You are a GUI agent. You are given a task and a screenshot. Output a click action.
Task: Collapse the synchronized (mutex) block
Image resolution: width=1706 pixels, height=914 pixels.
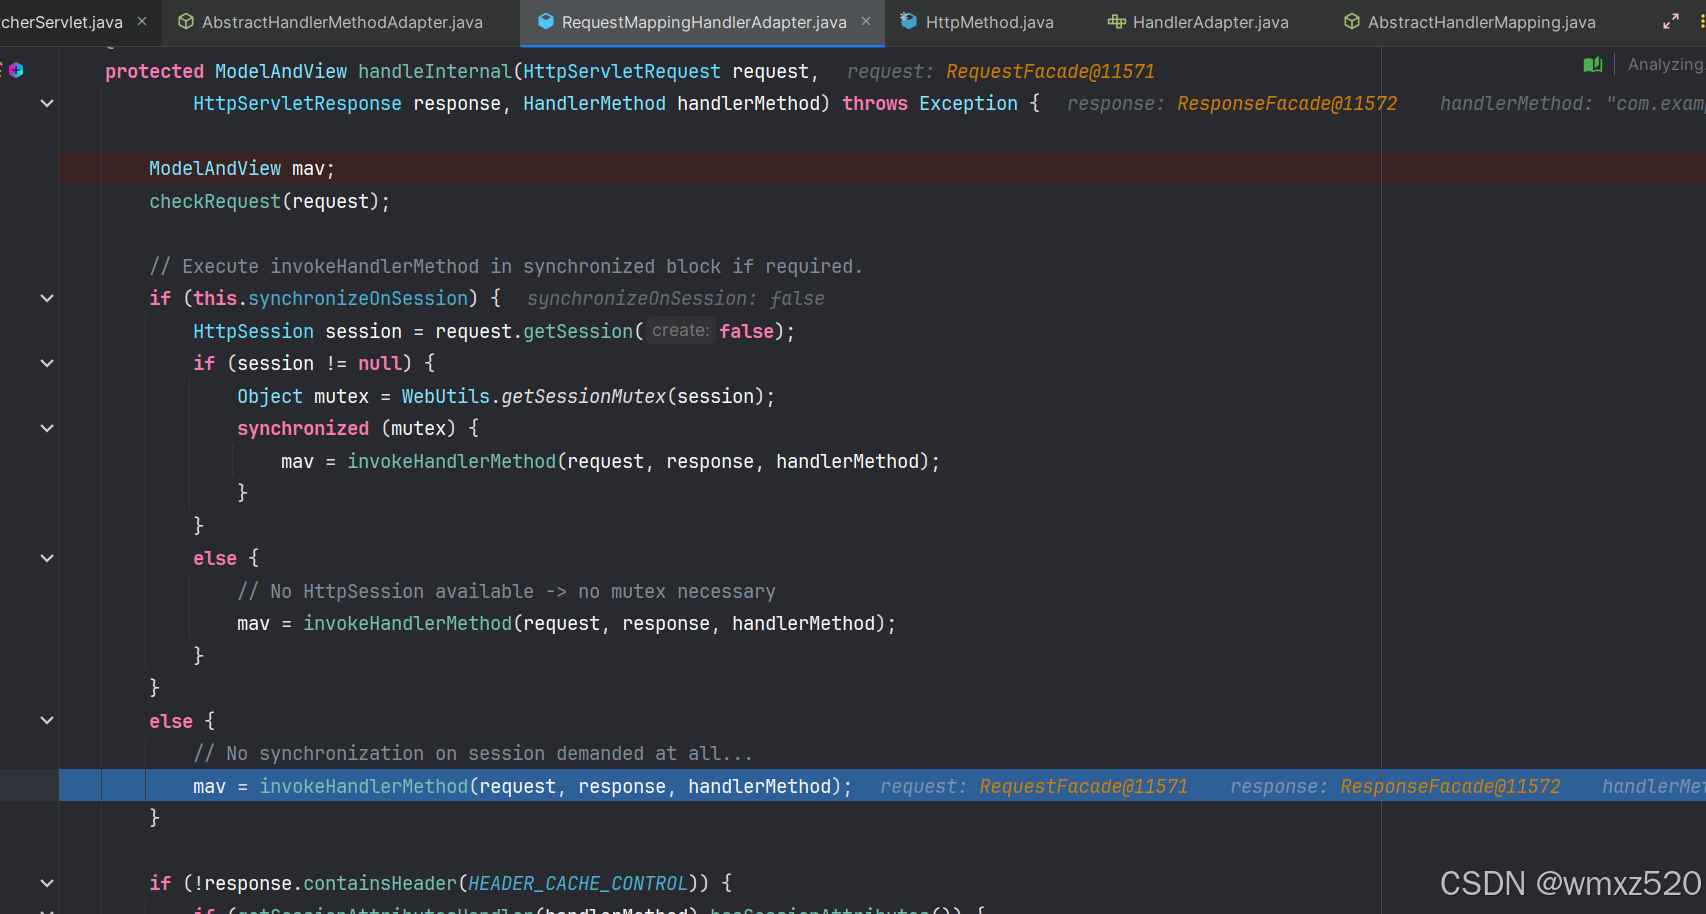coord(47,428)
